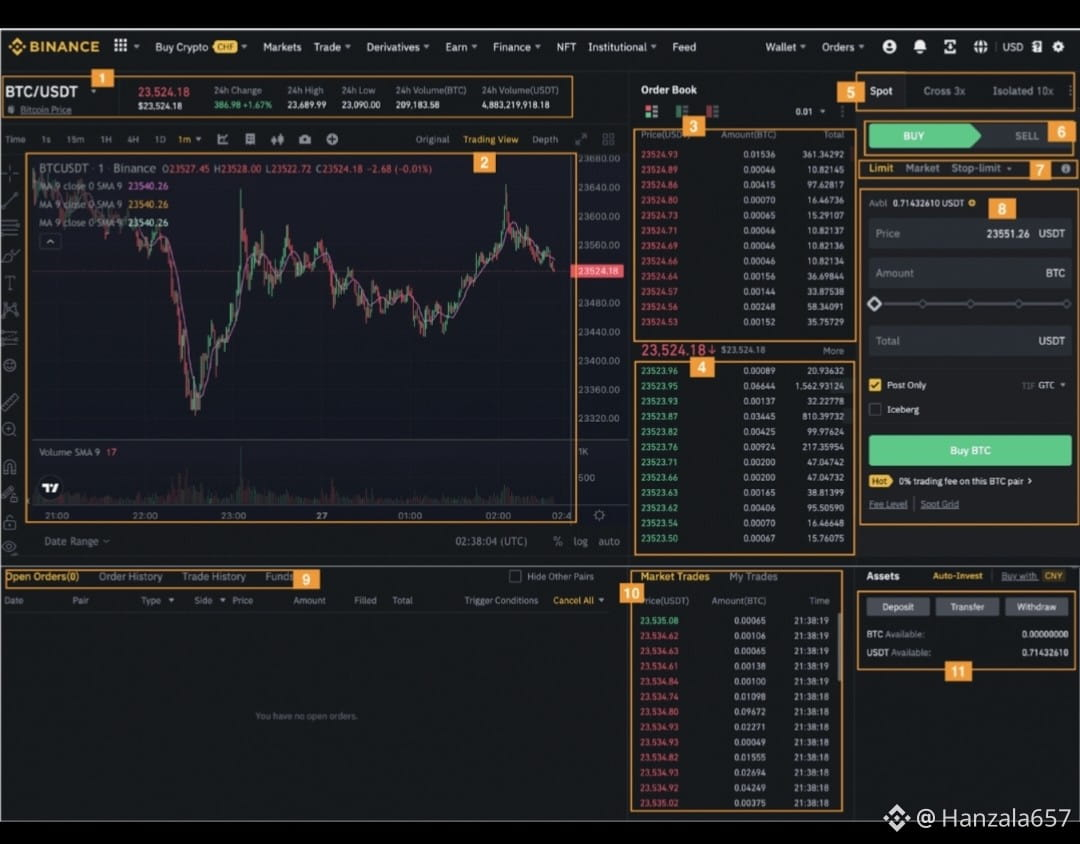Open the user profile icon

pyautogui.click(x=889, y=47)
